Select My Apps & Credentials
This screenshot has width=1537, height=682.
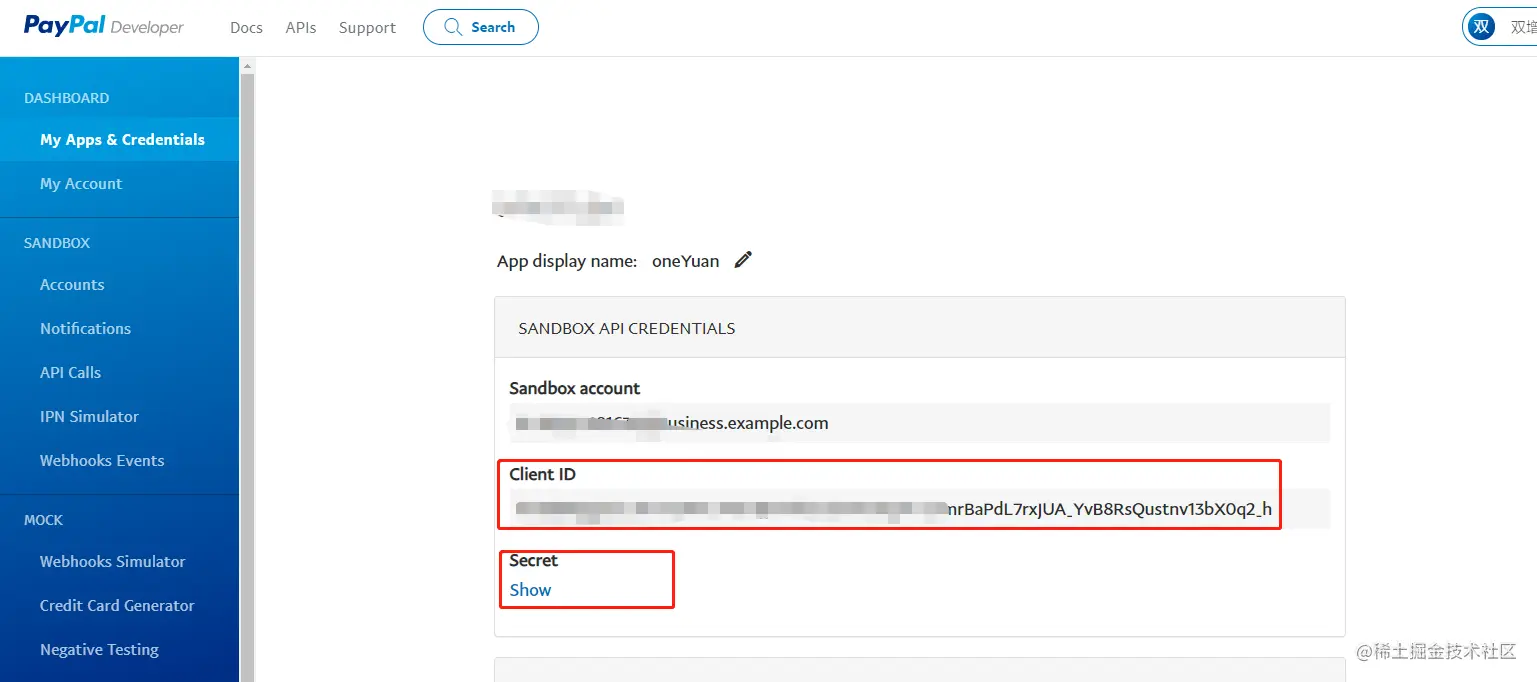(x=120, y=140)
